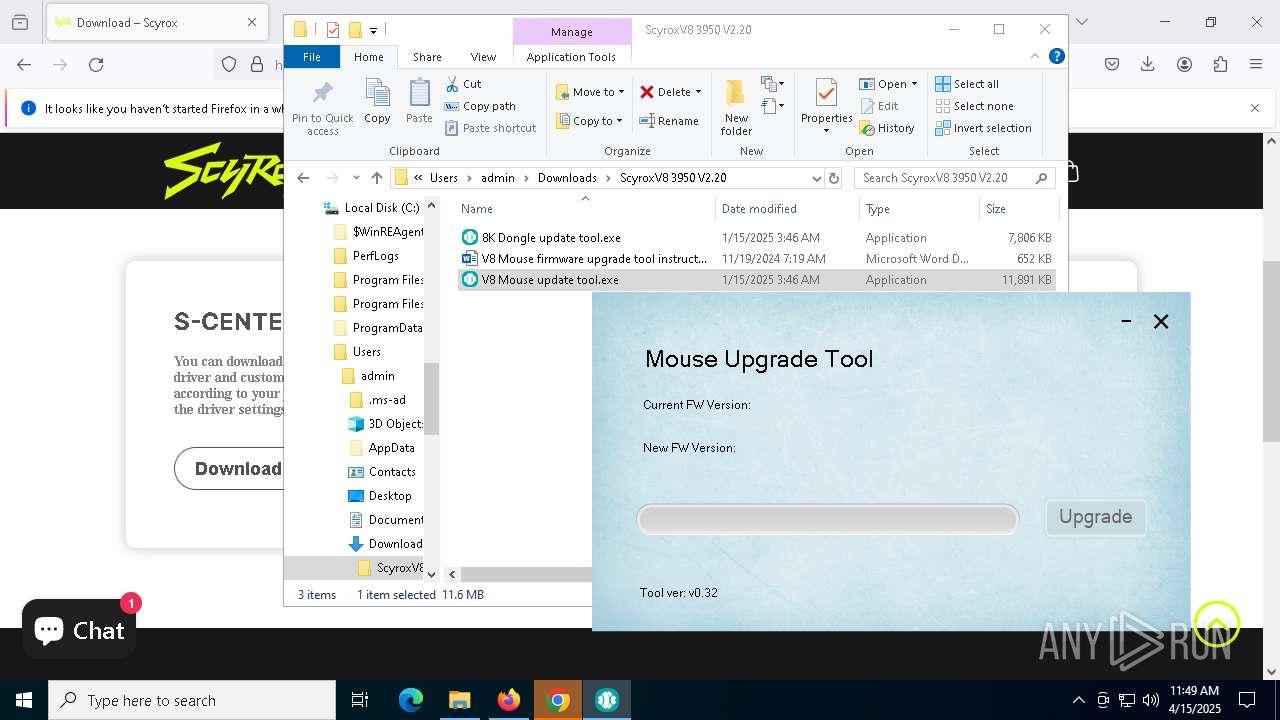The image size is (1280, 720).
Task: Refresh the Explorer address bar
Action: [834, 178]
